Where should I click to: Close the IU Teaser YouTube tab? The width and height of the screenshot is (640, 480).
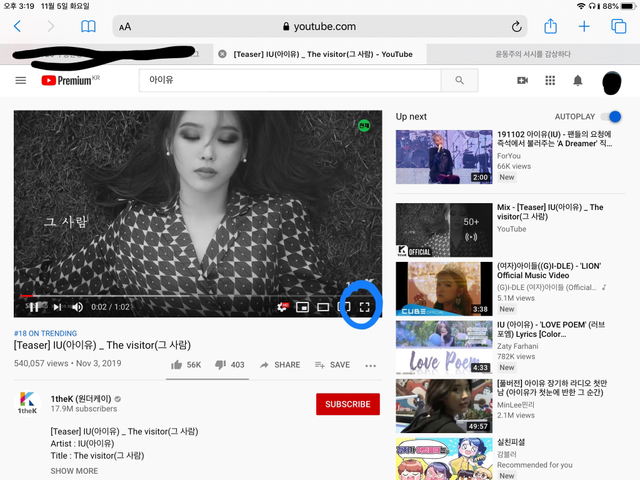pos(222,54)
